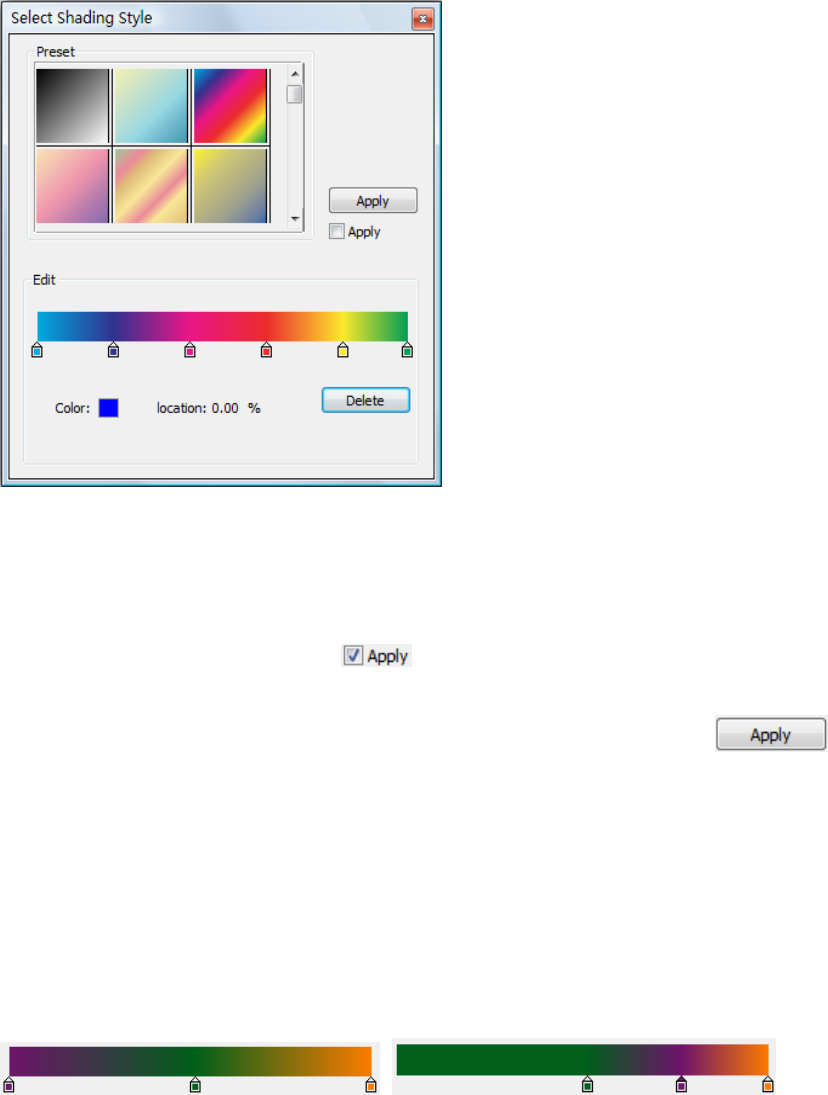Select the magenta gradient stop marker

(190, 350)
